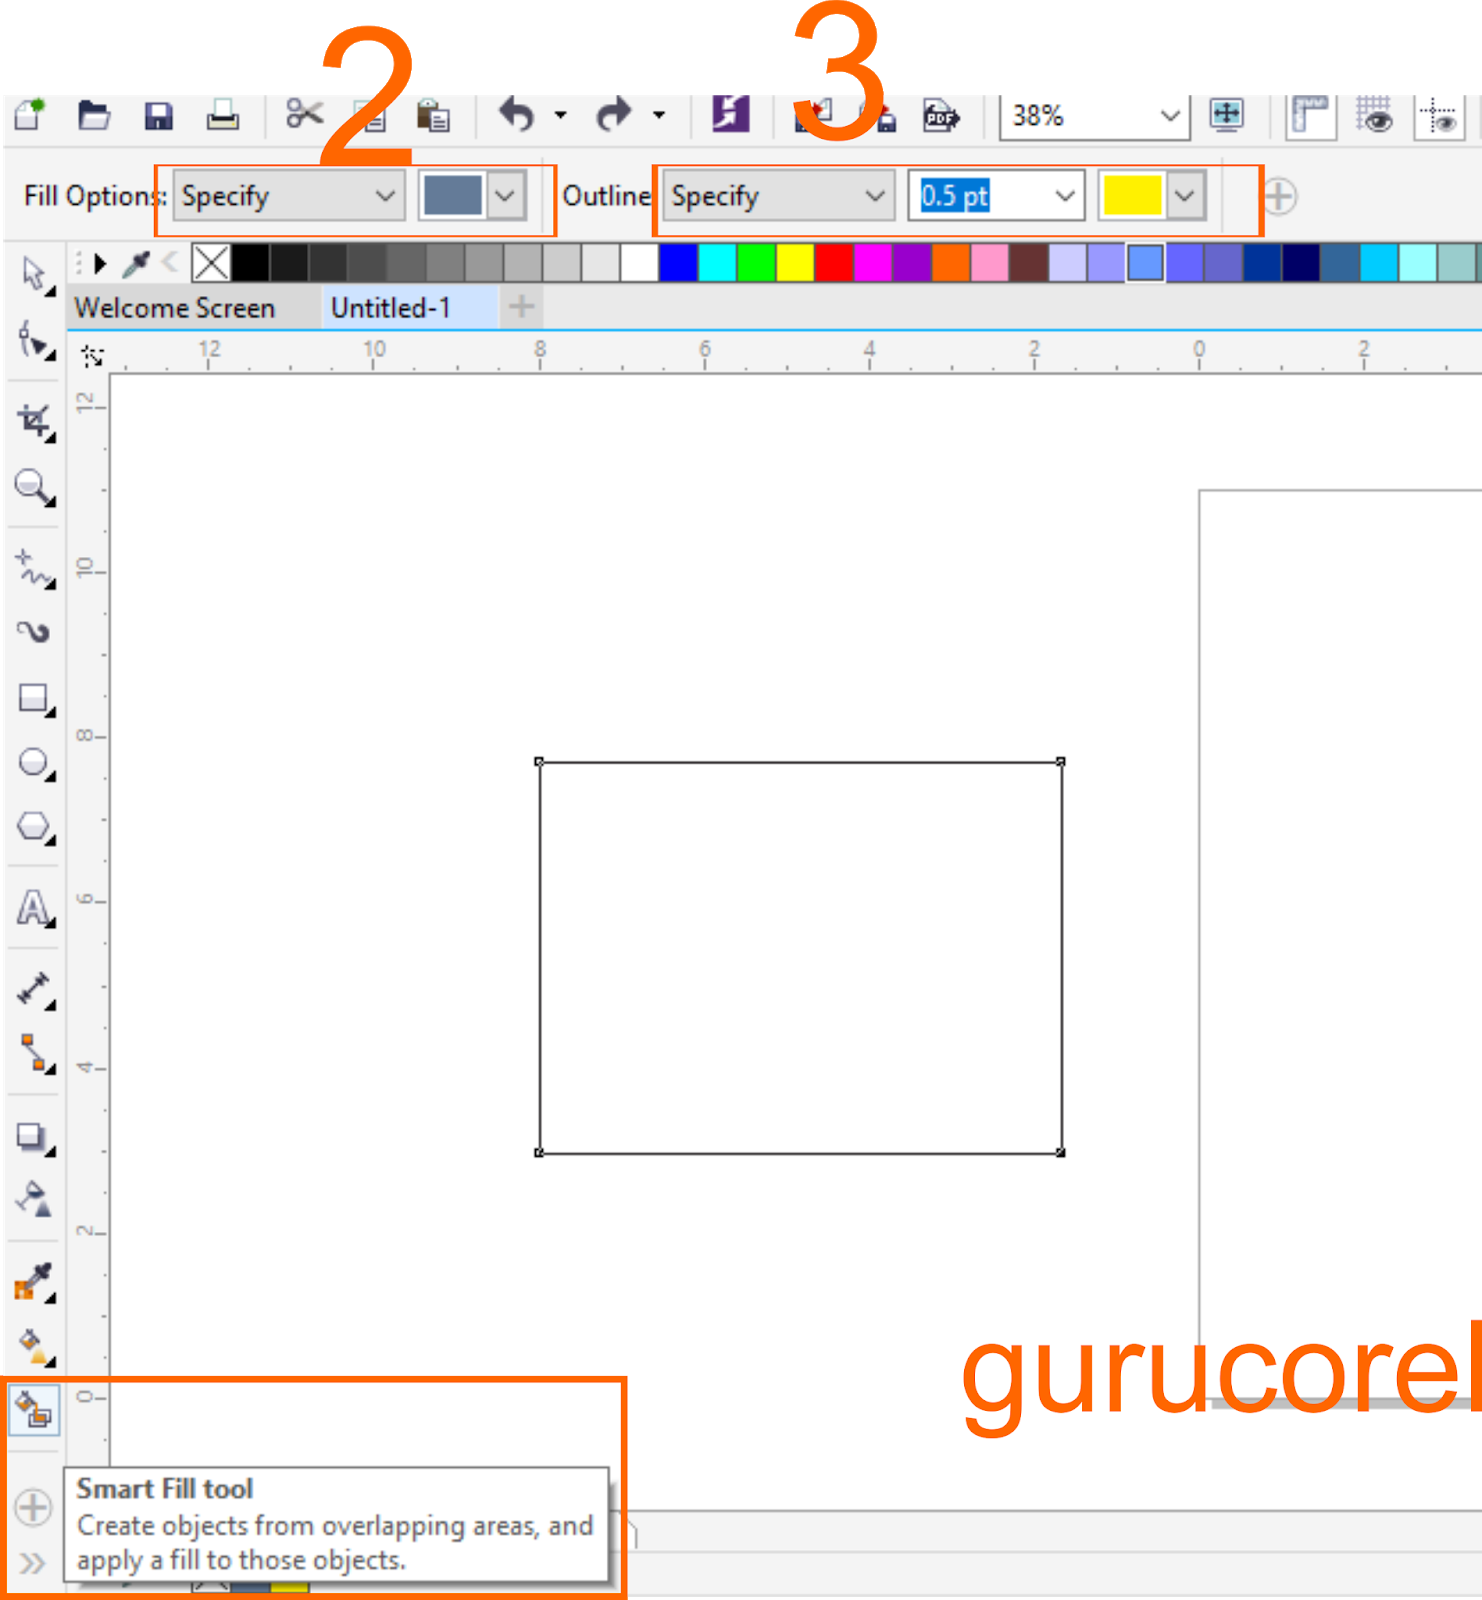Screen dimensions: 1482x1600
Task: Select the Zoom tool
Action: (35, 488)
